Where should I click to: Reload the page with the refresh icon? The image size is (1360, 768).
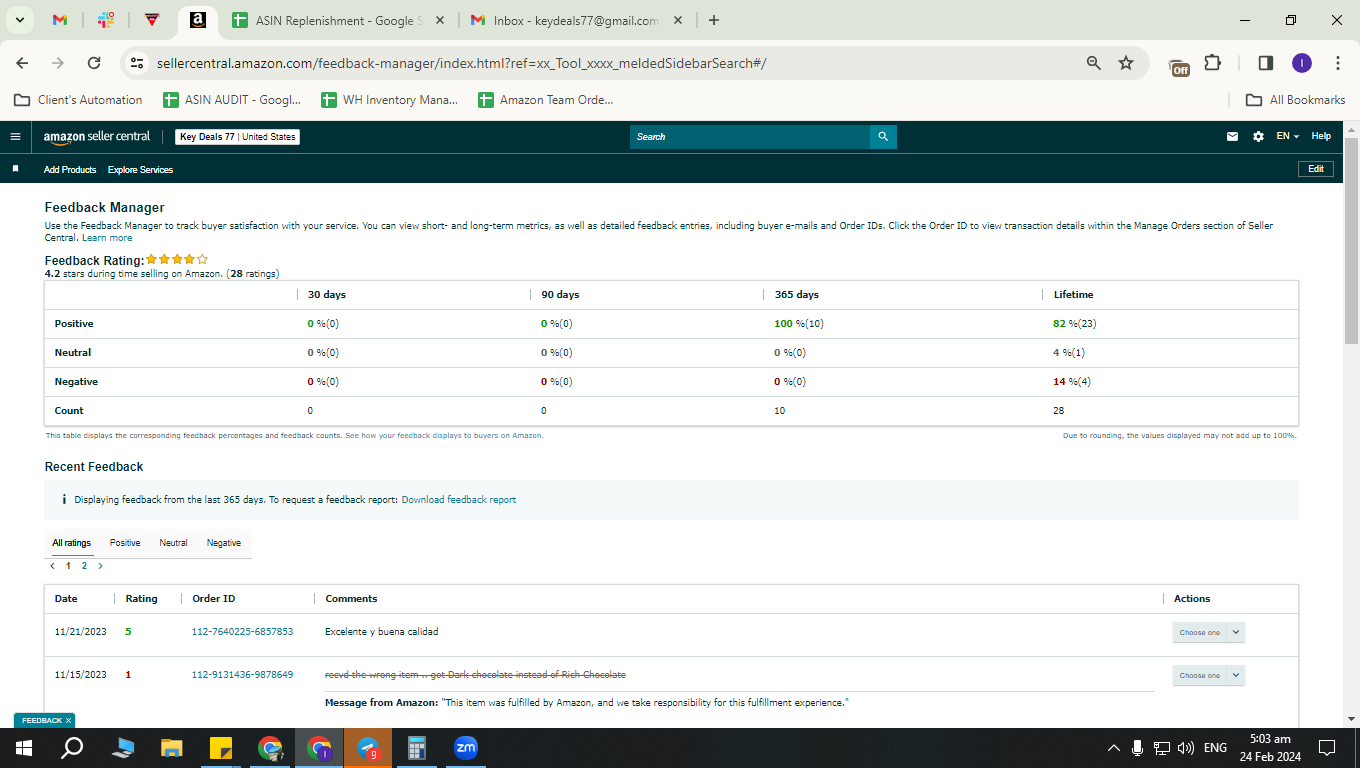click(94, 63)
